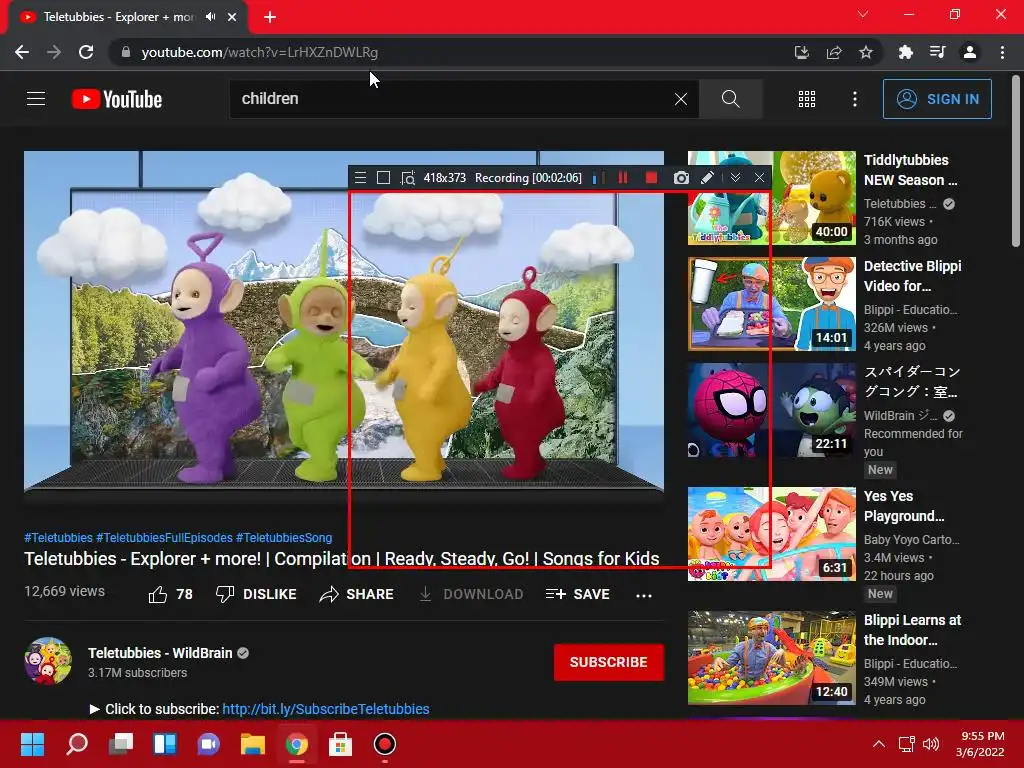The width and height of the screenshot is (1024, 768).
Task: Open the Yes Yes Playground title
Action: click(904, 506)
